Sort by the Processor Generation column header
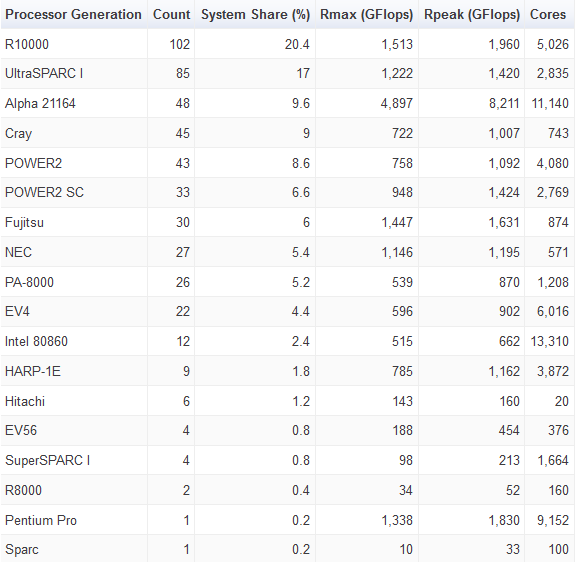The height and width of the screenshot is (562, 575). point(73,15)
